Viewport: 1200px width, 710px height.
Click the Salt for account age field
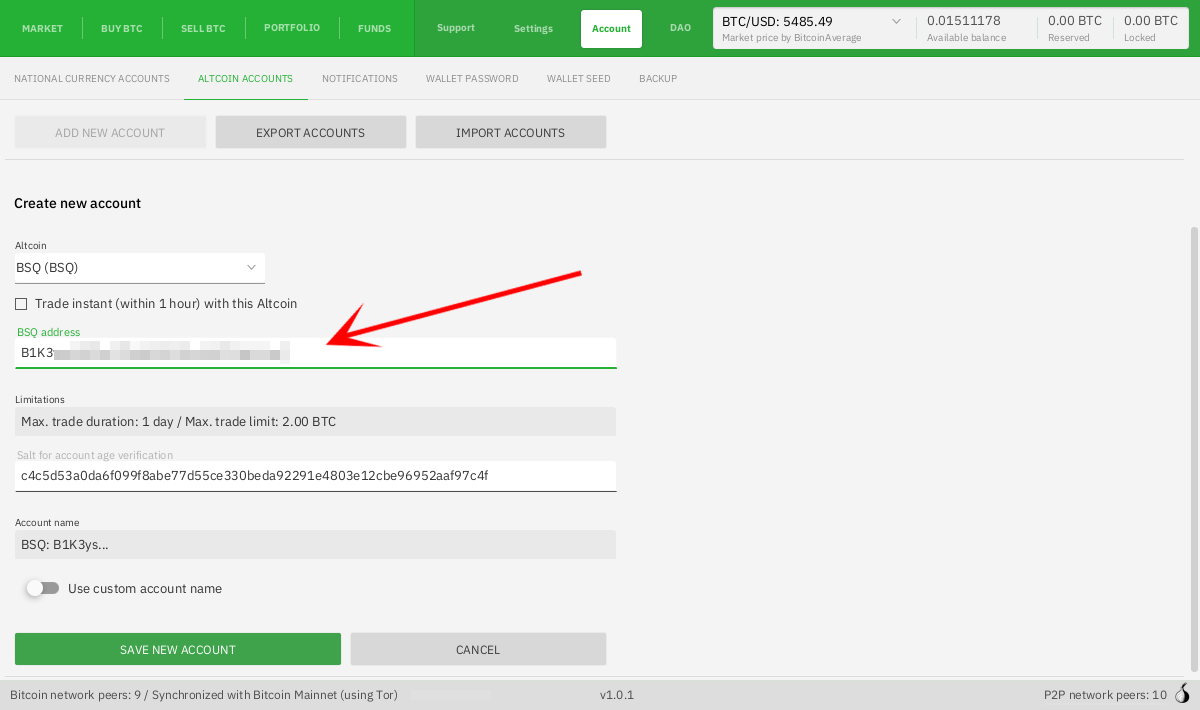click(x=315, y=476)
